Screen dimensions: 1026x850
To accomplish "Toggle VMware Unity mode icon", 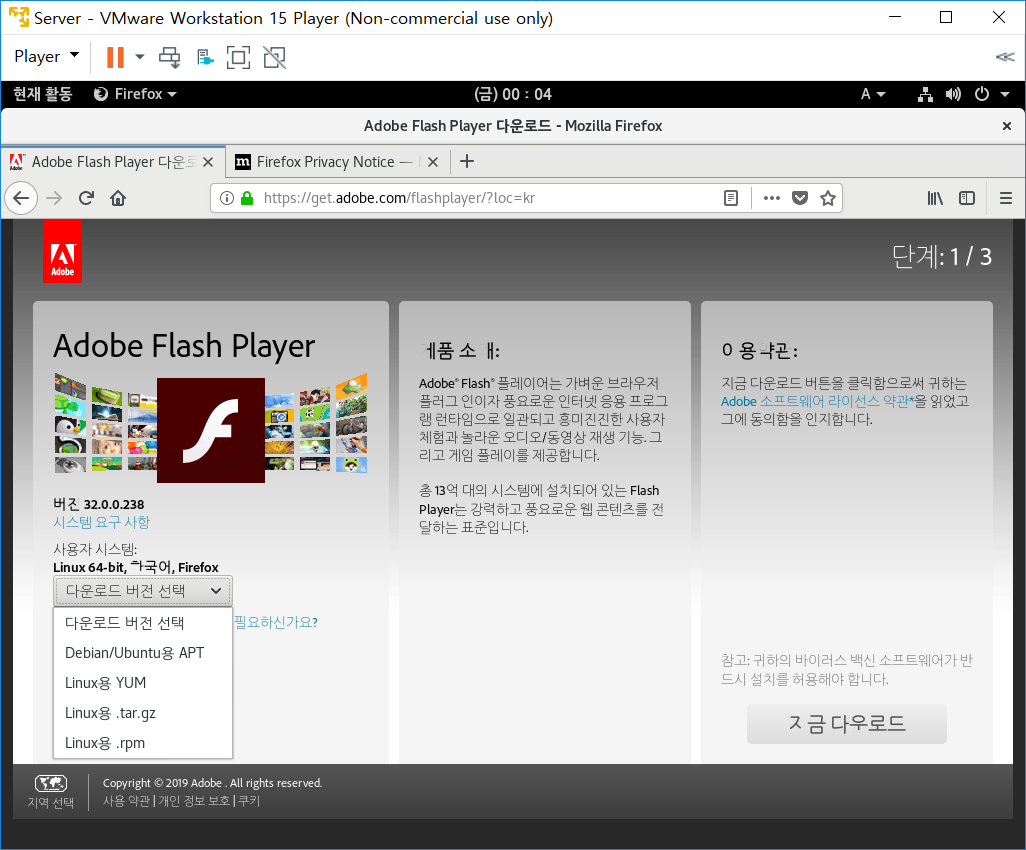I will [x=274, y=58].
